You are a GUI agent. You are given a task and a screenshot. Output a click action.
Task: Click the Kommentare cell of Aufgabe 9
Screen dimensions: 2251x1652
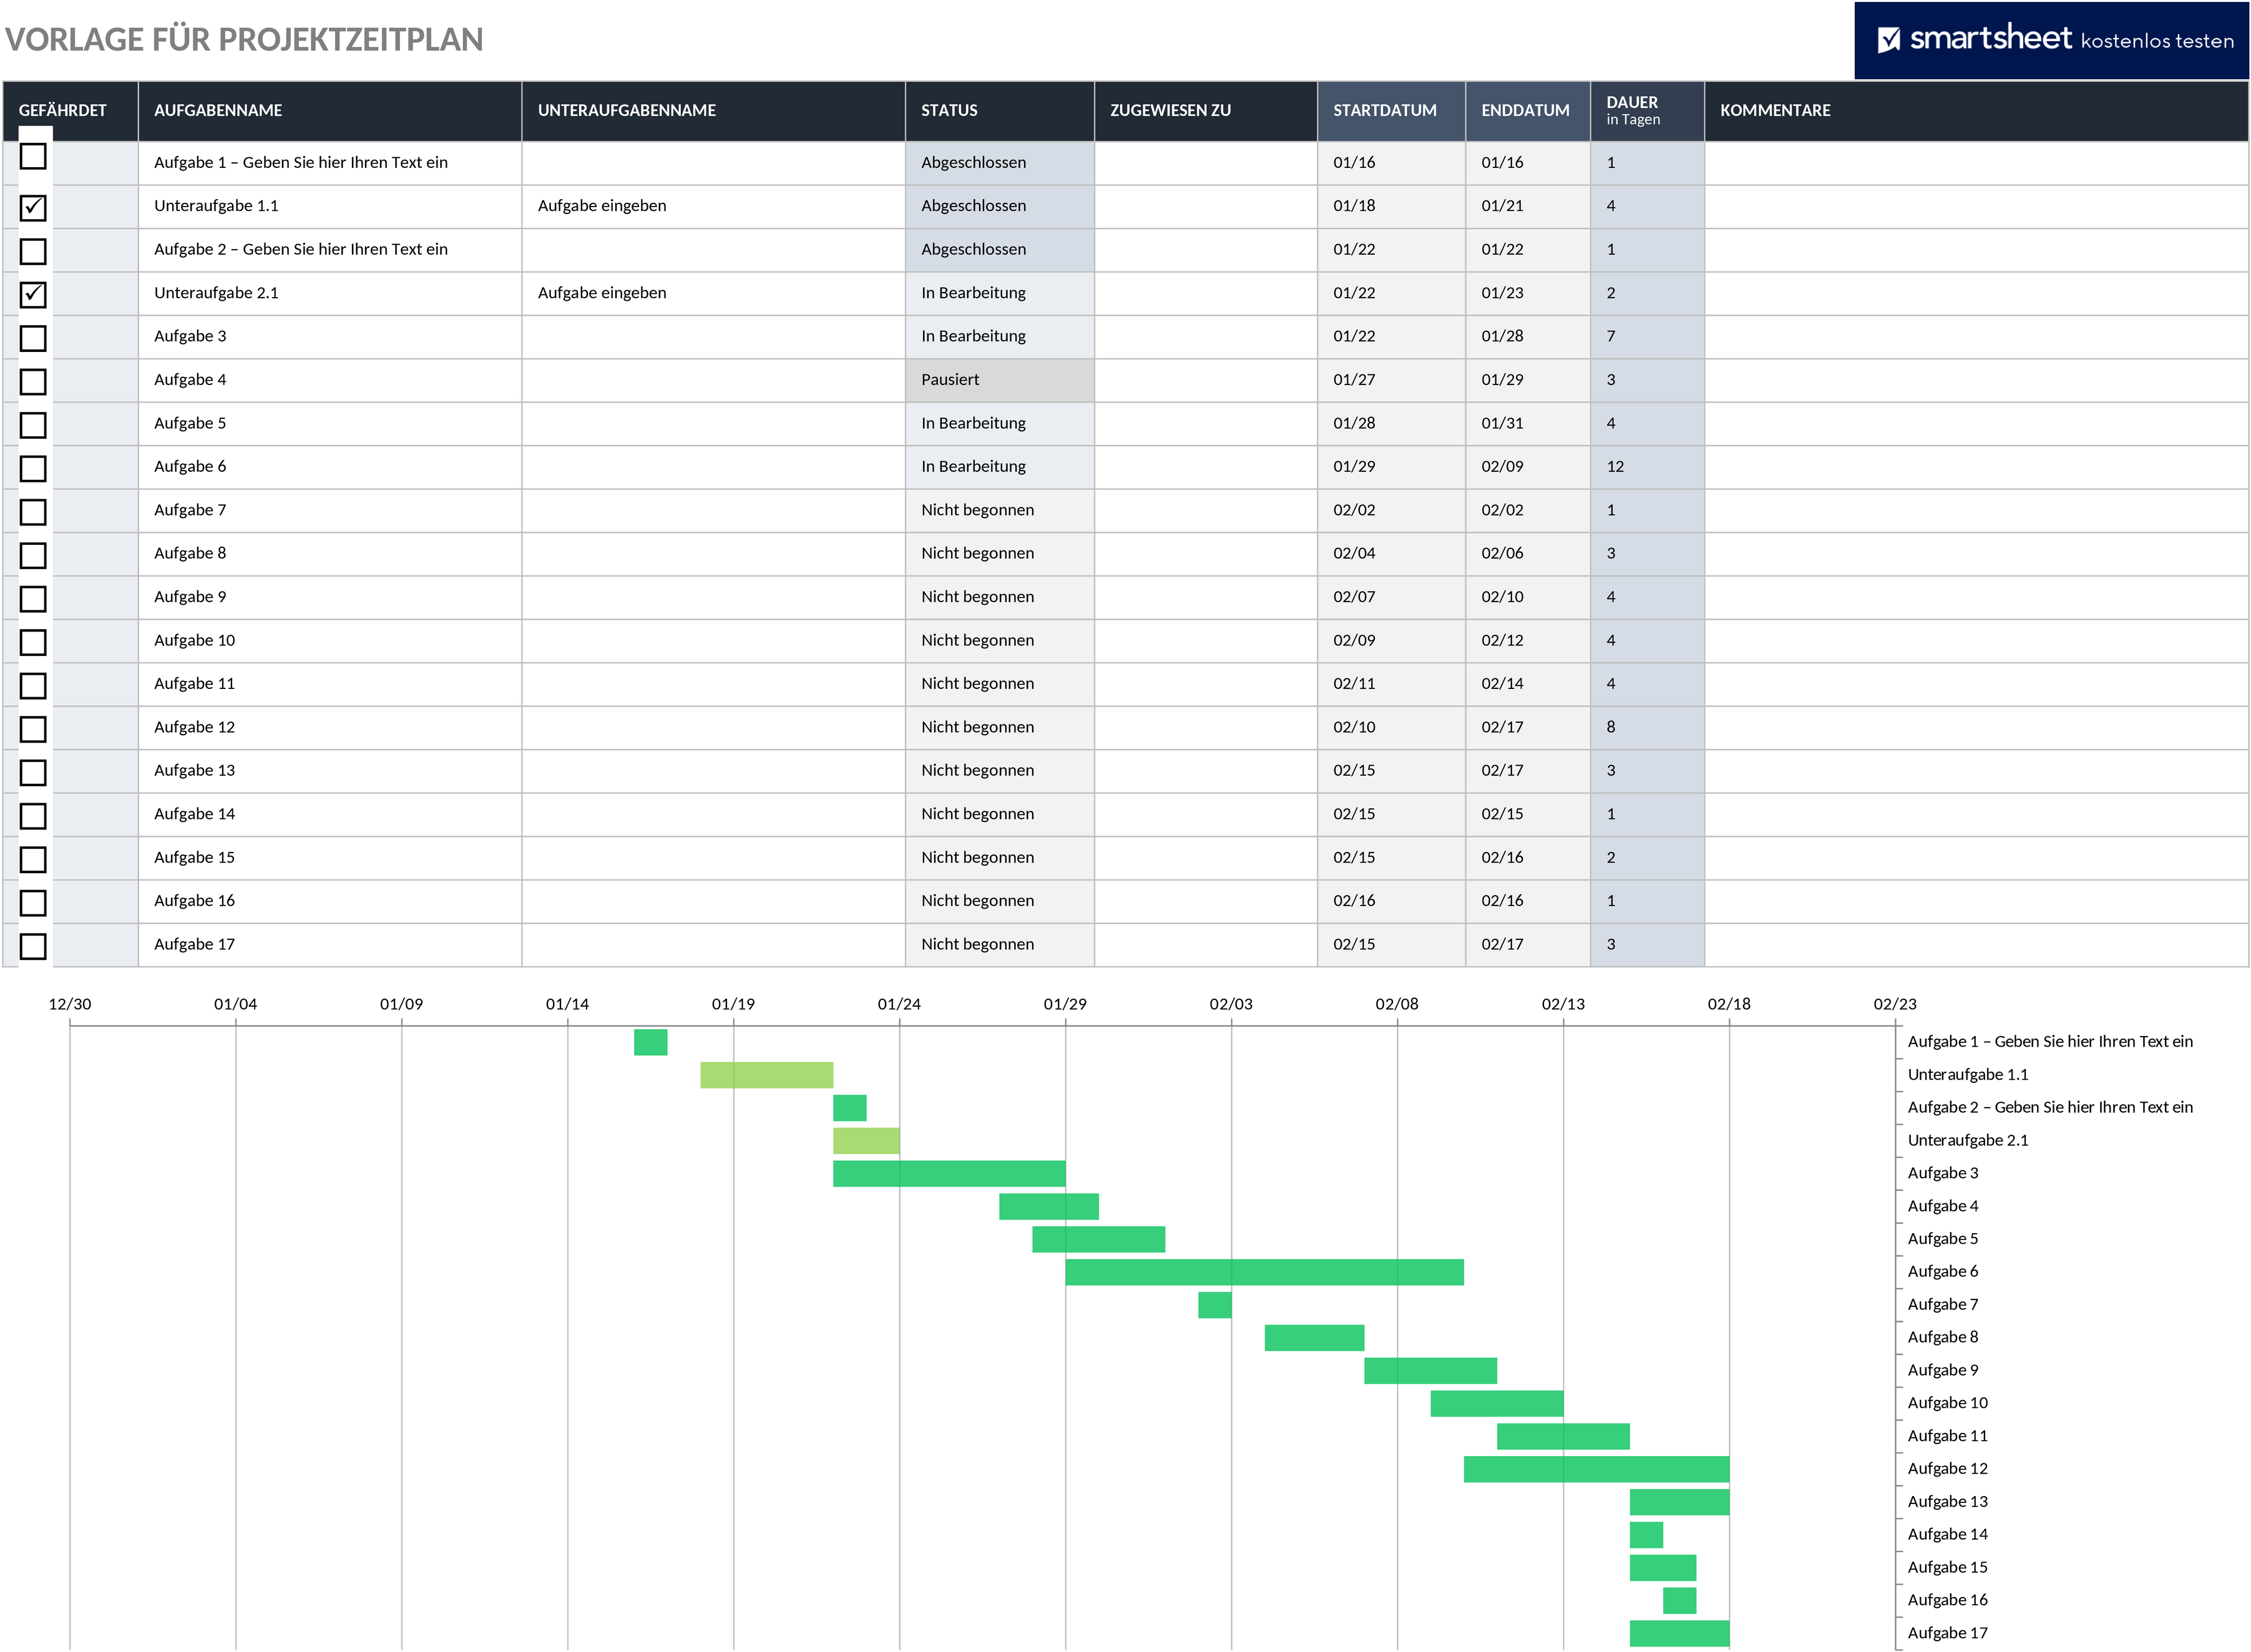point(1976,597)
